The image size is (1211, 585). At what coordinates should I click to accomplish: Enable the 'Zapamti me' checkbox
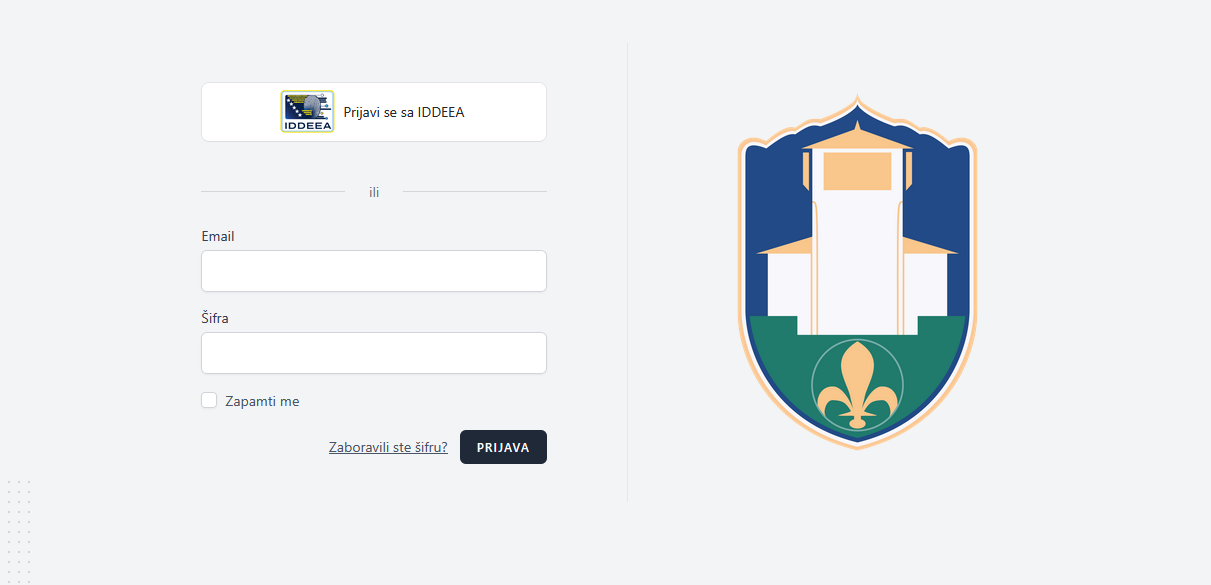click(209, 401)
